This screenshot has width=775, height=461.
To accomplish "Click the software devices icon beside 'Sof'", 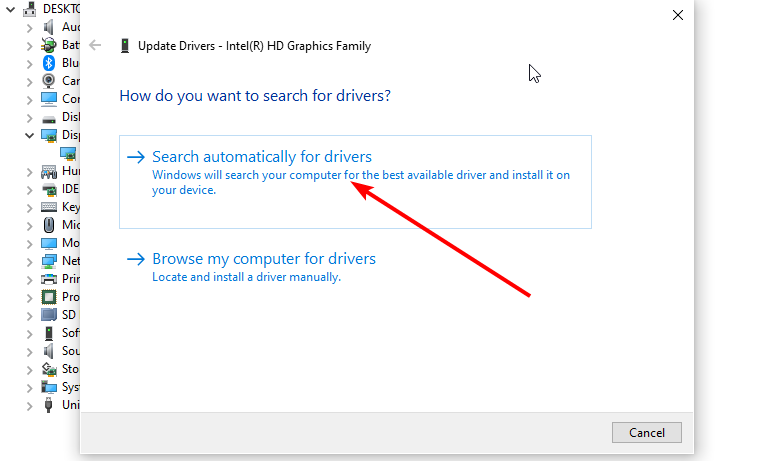I will (48, 333).
